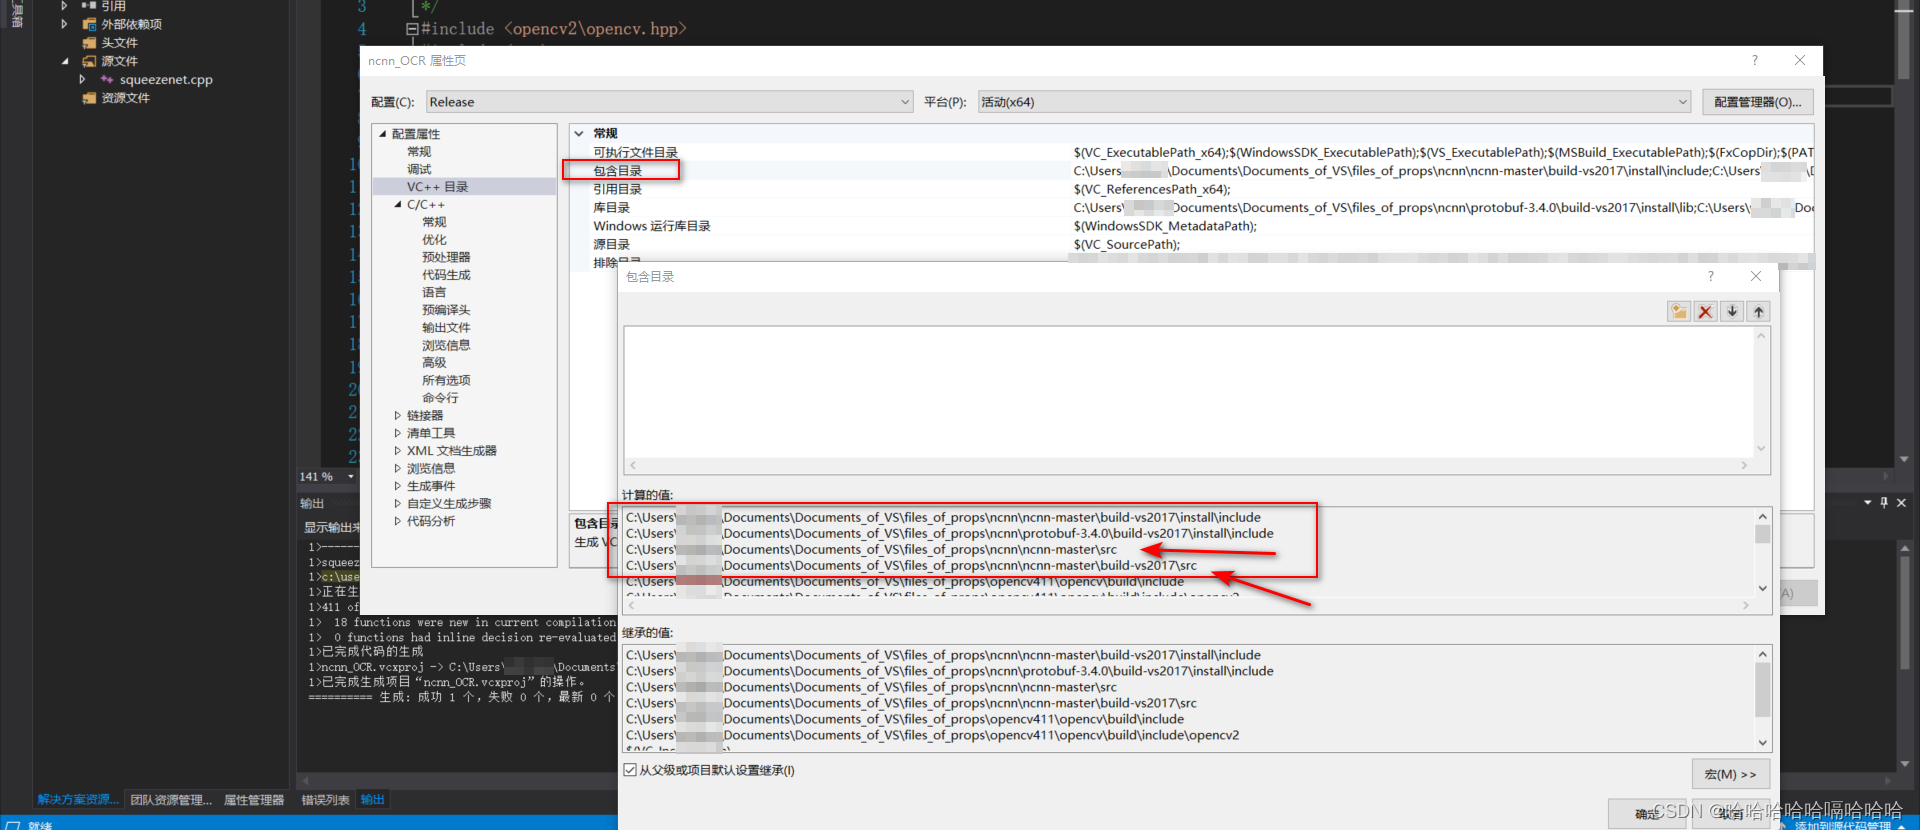Expand the 代码分析 tree node
1920x830 pixels.
click(397, 521)
